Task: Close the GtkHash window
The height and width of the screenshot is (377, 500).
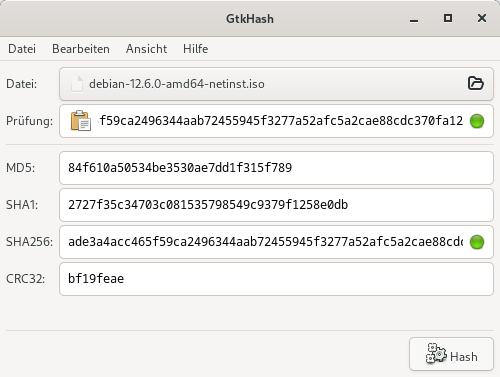Action: pos(482,18)
